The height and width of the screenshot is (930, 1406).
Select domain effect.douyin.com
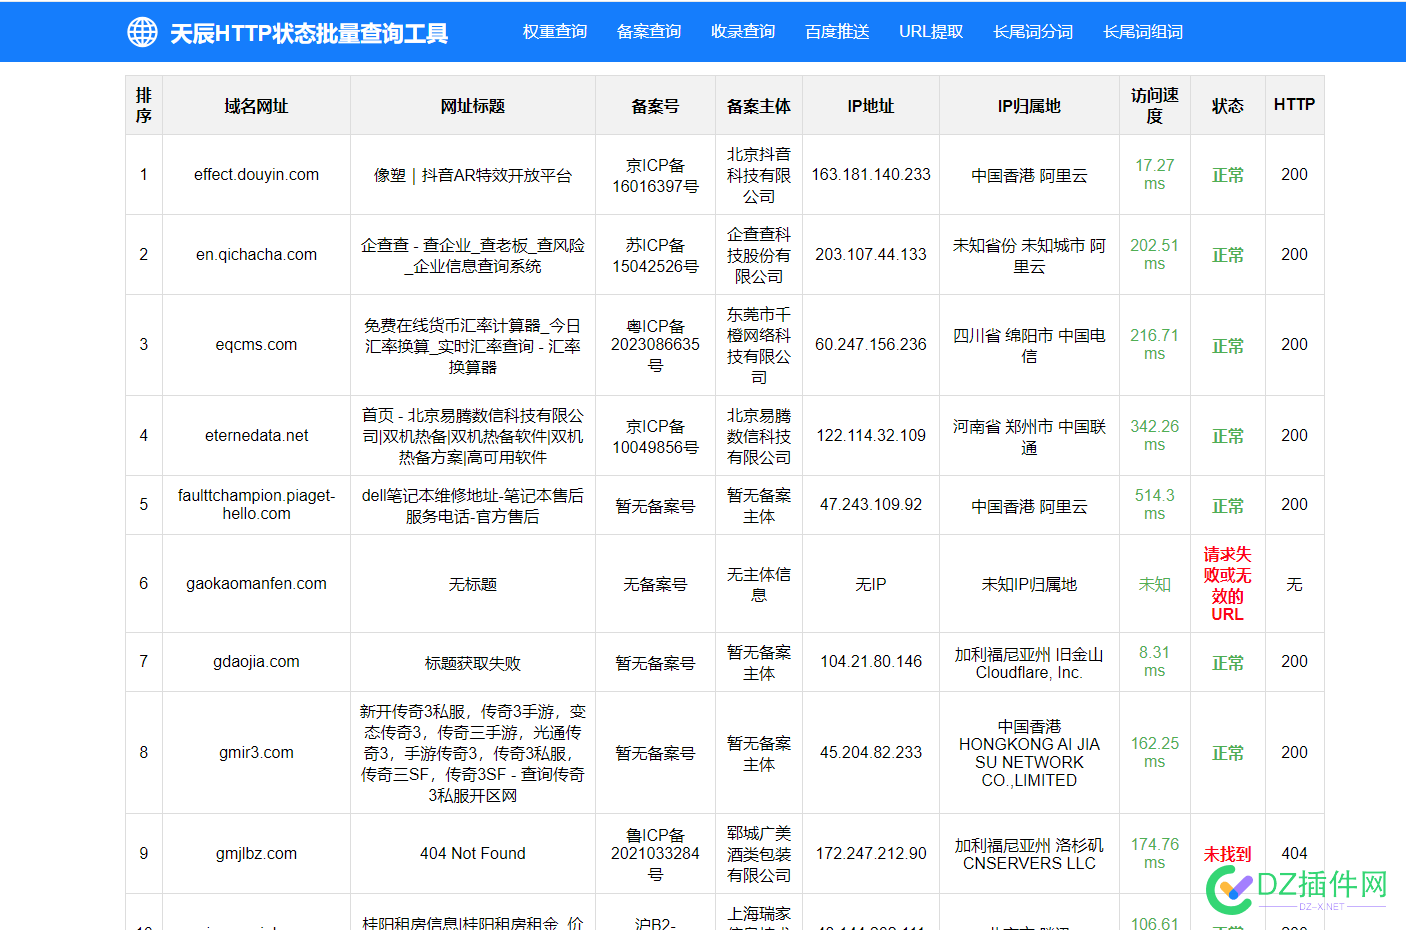coord(256,174)
